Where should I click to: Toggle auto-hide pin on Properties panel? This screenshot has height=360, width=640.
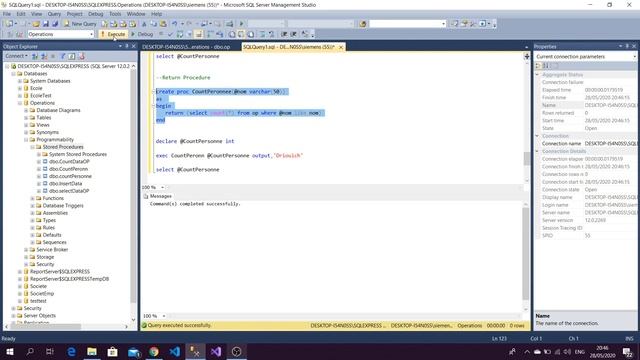tap(627, 46)
